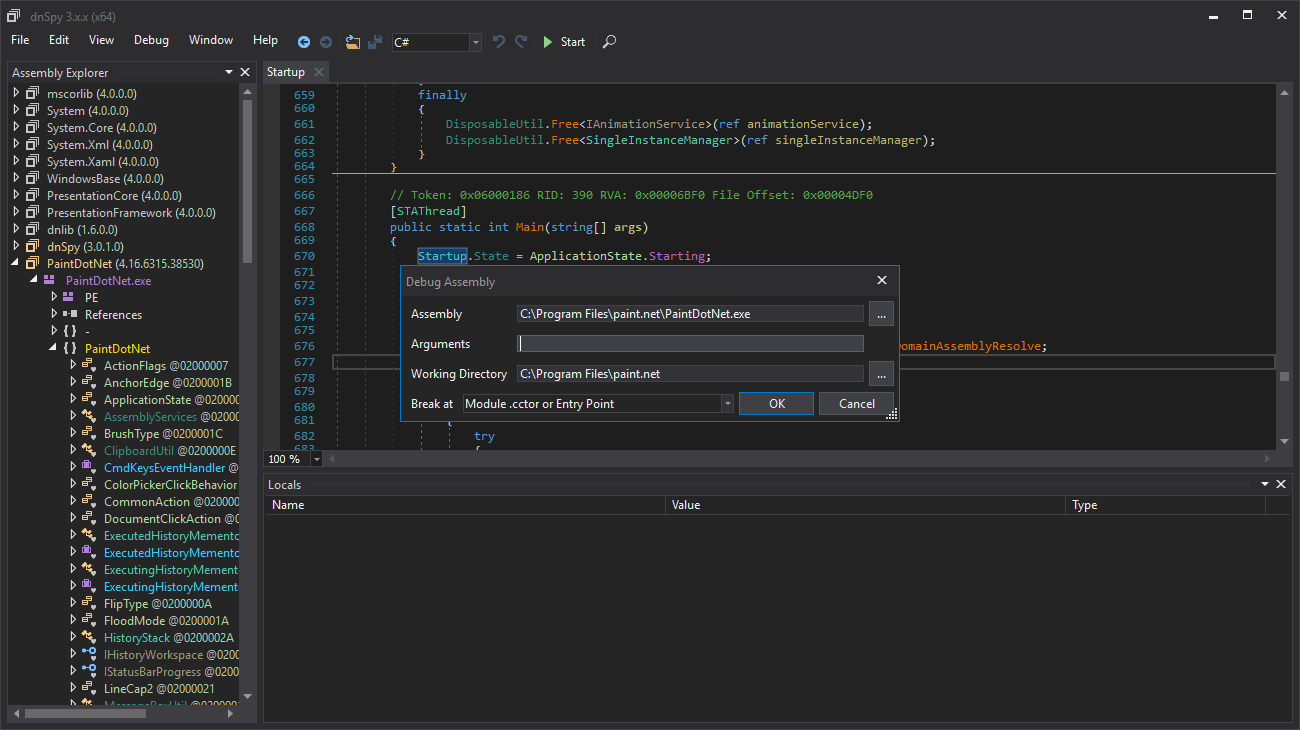Browse for Working Directory with ... button

(880, 374)
